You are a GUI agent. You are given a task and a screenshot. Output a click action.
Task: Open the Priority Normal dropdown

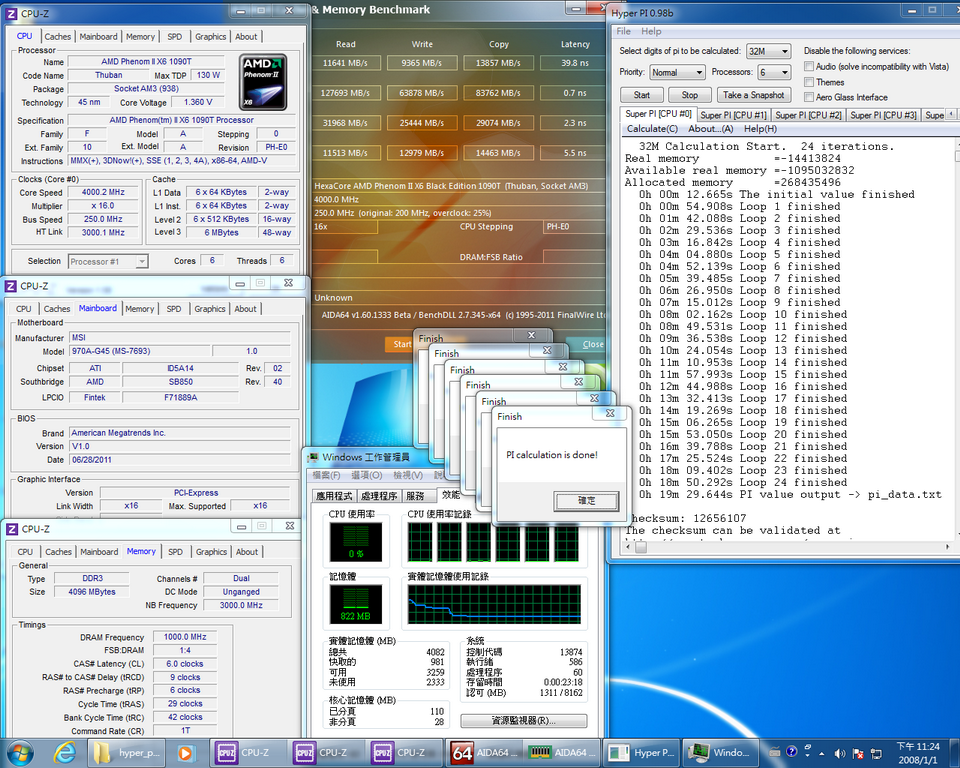[x=677, y=72]
